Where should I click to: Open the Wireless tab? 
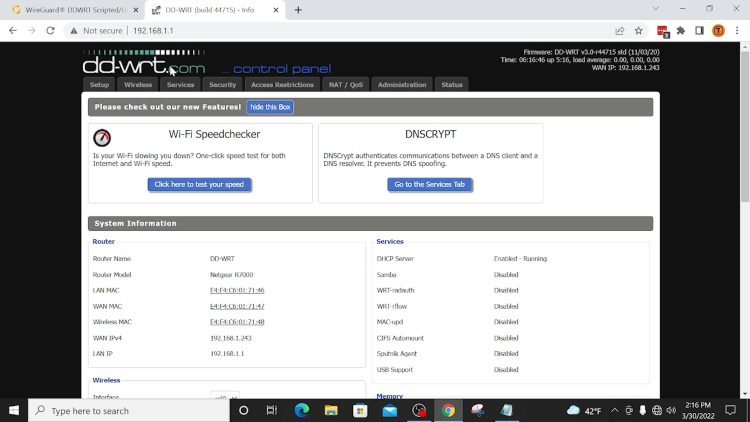138,85
